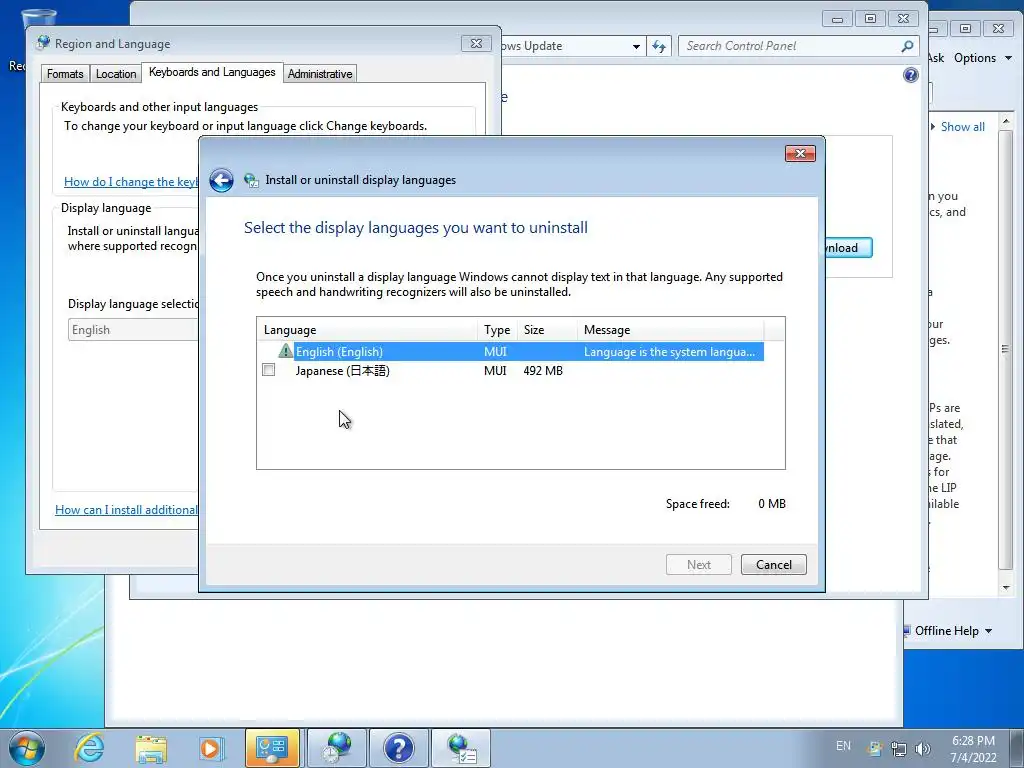Click Show all in Help window
Viewport: 1024px width, 768px height.
pyautogui.click(x=963, y=127)
